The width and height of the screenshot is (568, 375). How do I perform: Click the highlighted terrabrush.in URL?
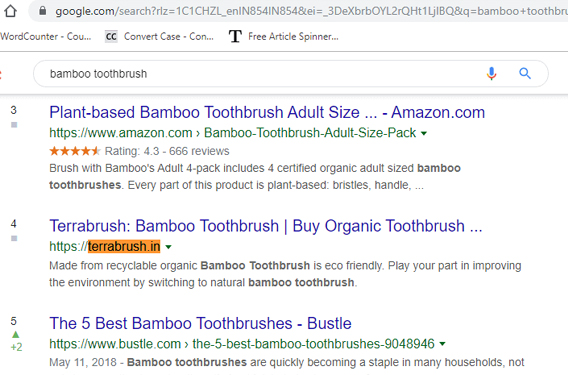tap(124, 247)
